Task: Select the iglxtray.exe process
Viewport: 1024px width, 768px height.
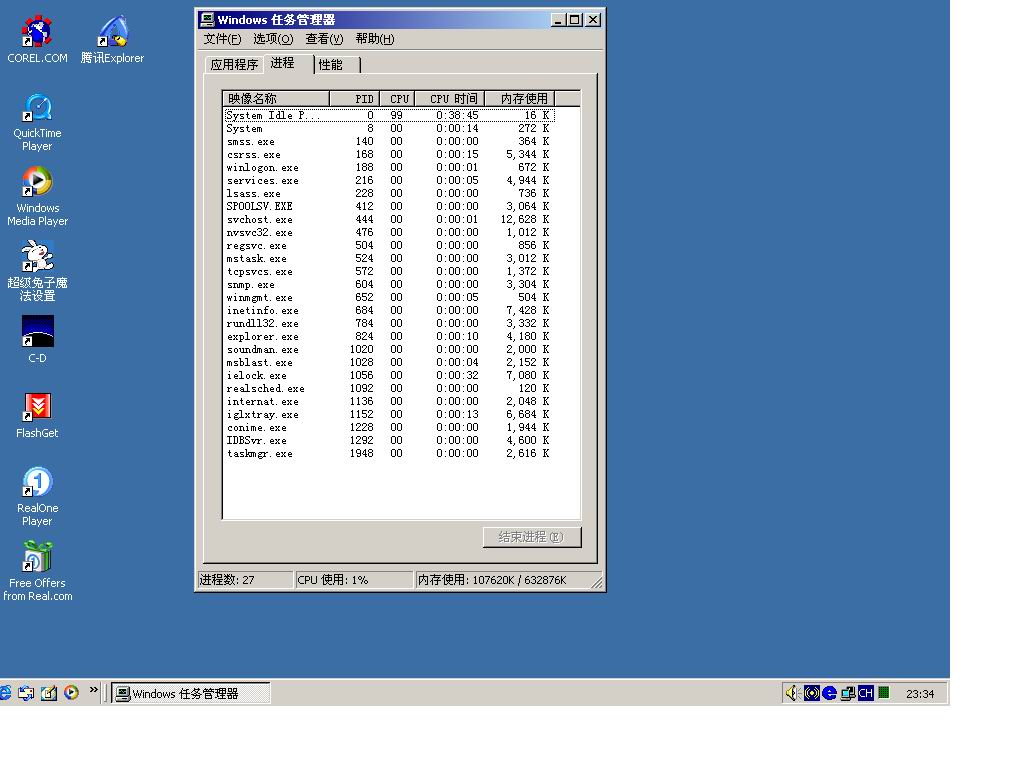Action: pyautogui.click(x=389, y=415)
